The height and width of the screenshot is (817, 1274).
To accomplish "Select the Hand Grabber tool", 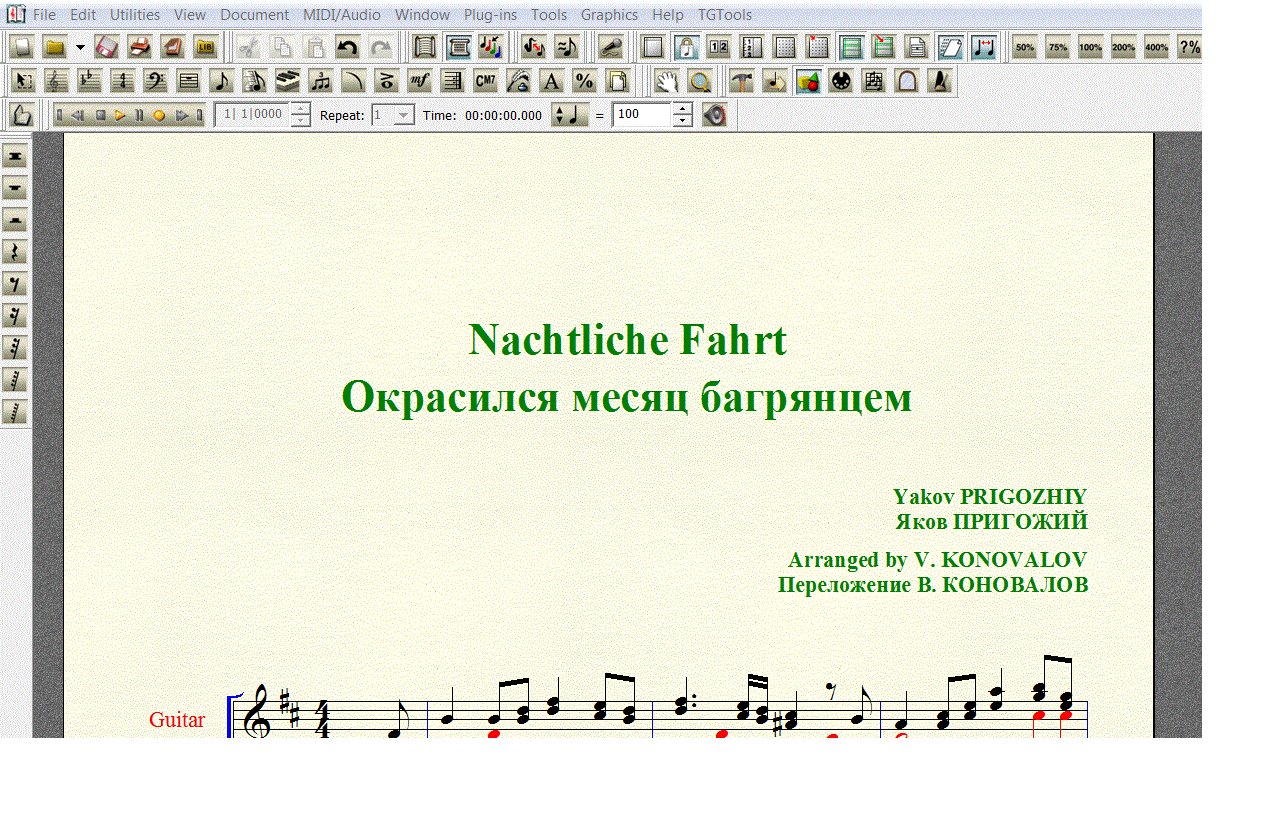I will coord(667,82).
